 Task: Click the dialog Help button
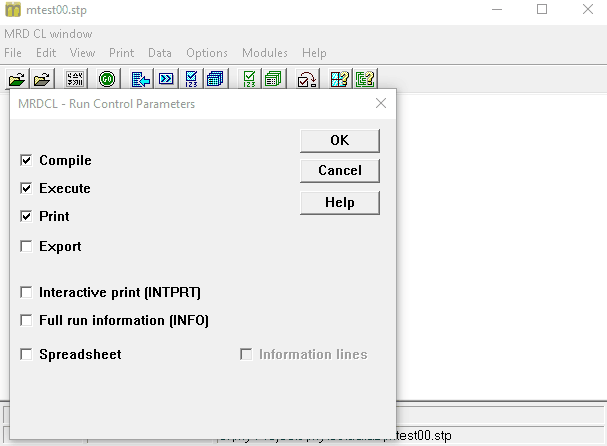[x=339, y=202]
